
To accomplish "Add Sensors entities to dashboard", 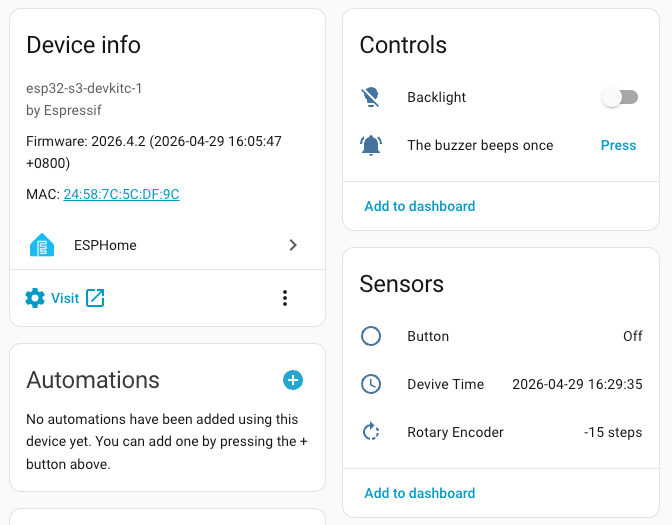I will click(x=420, y=493).
